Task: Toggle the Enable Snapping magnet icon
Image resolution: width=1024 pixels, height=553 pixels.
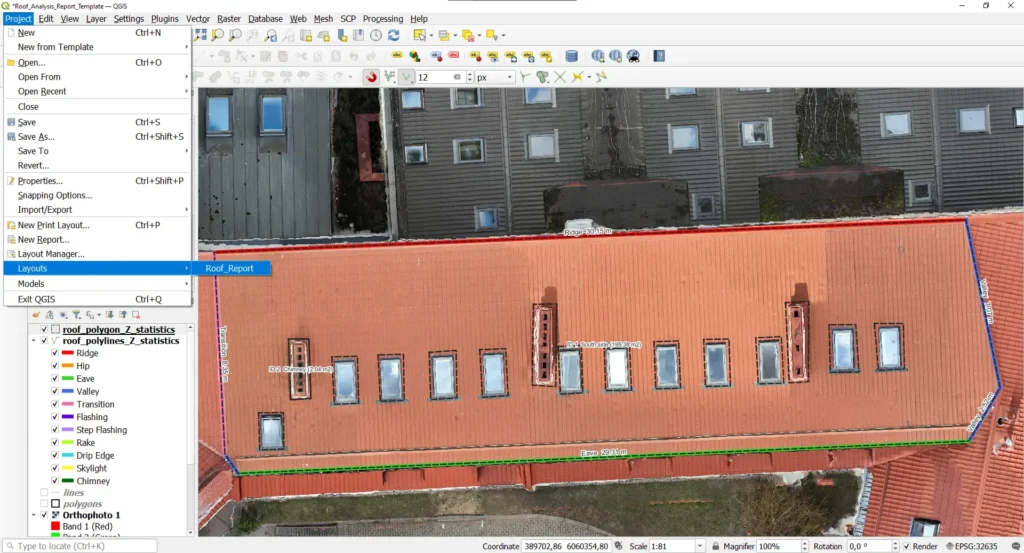Action: point(371,77)
